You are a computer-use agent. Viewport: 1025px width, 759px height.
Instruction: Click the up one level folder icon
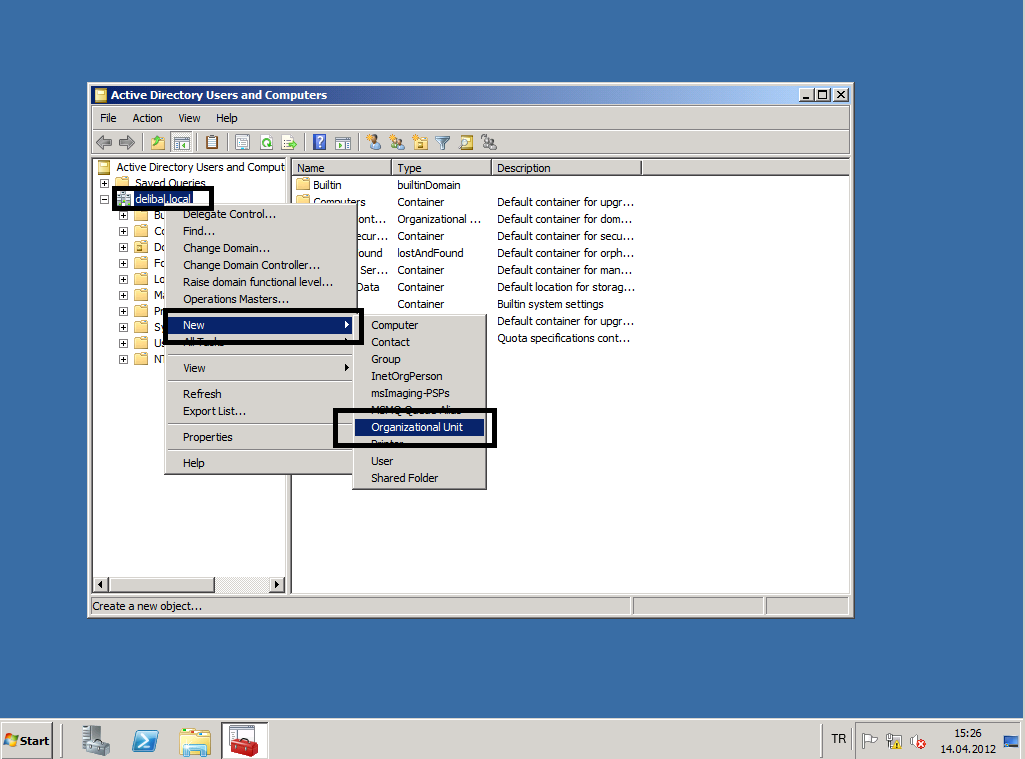(158, 143)
